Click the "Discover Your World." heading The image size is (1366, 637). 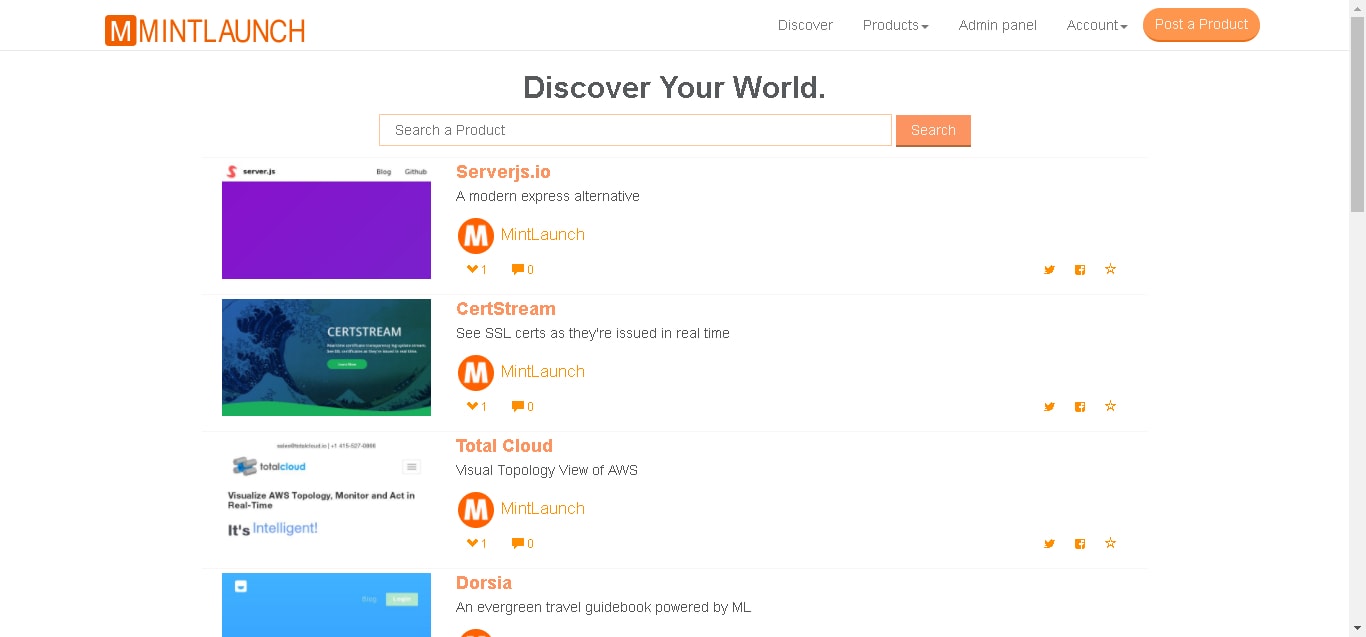point(674,87)
